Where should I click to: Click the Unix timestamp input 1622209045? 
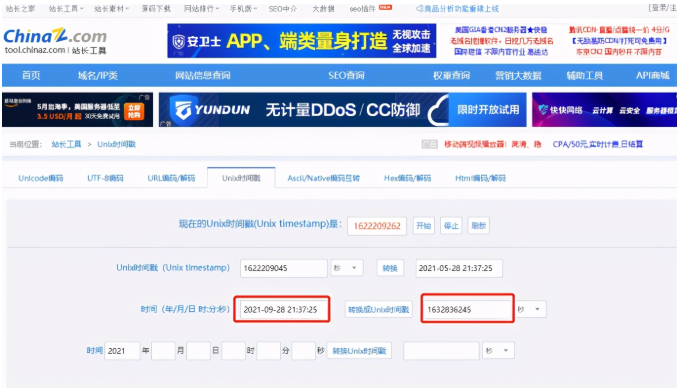(284, 268)
